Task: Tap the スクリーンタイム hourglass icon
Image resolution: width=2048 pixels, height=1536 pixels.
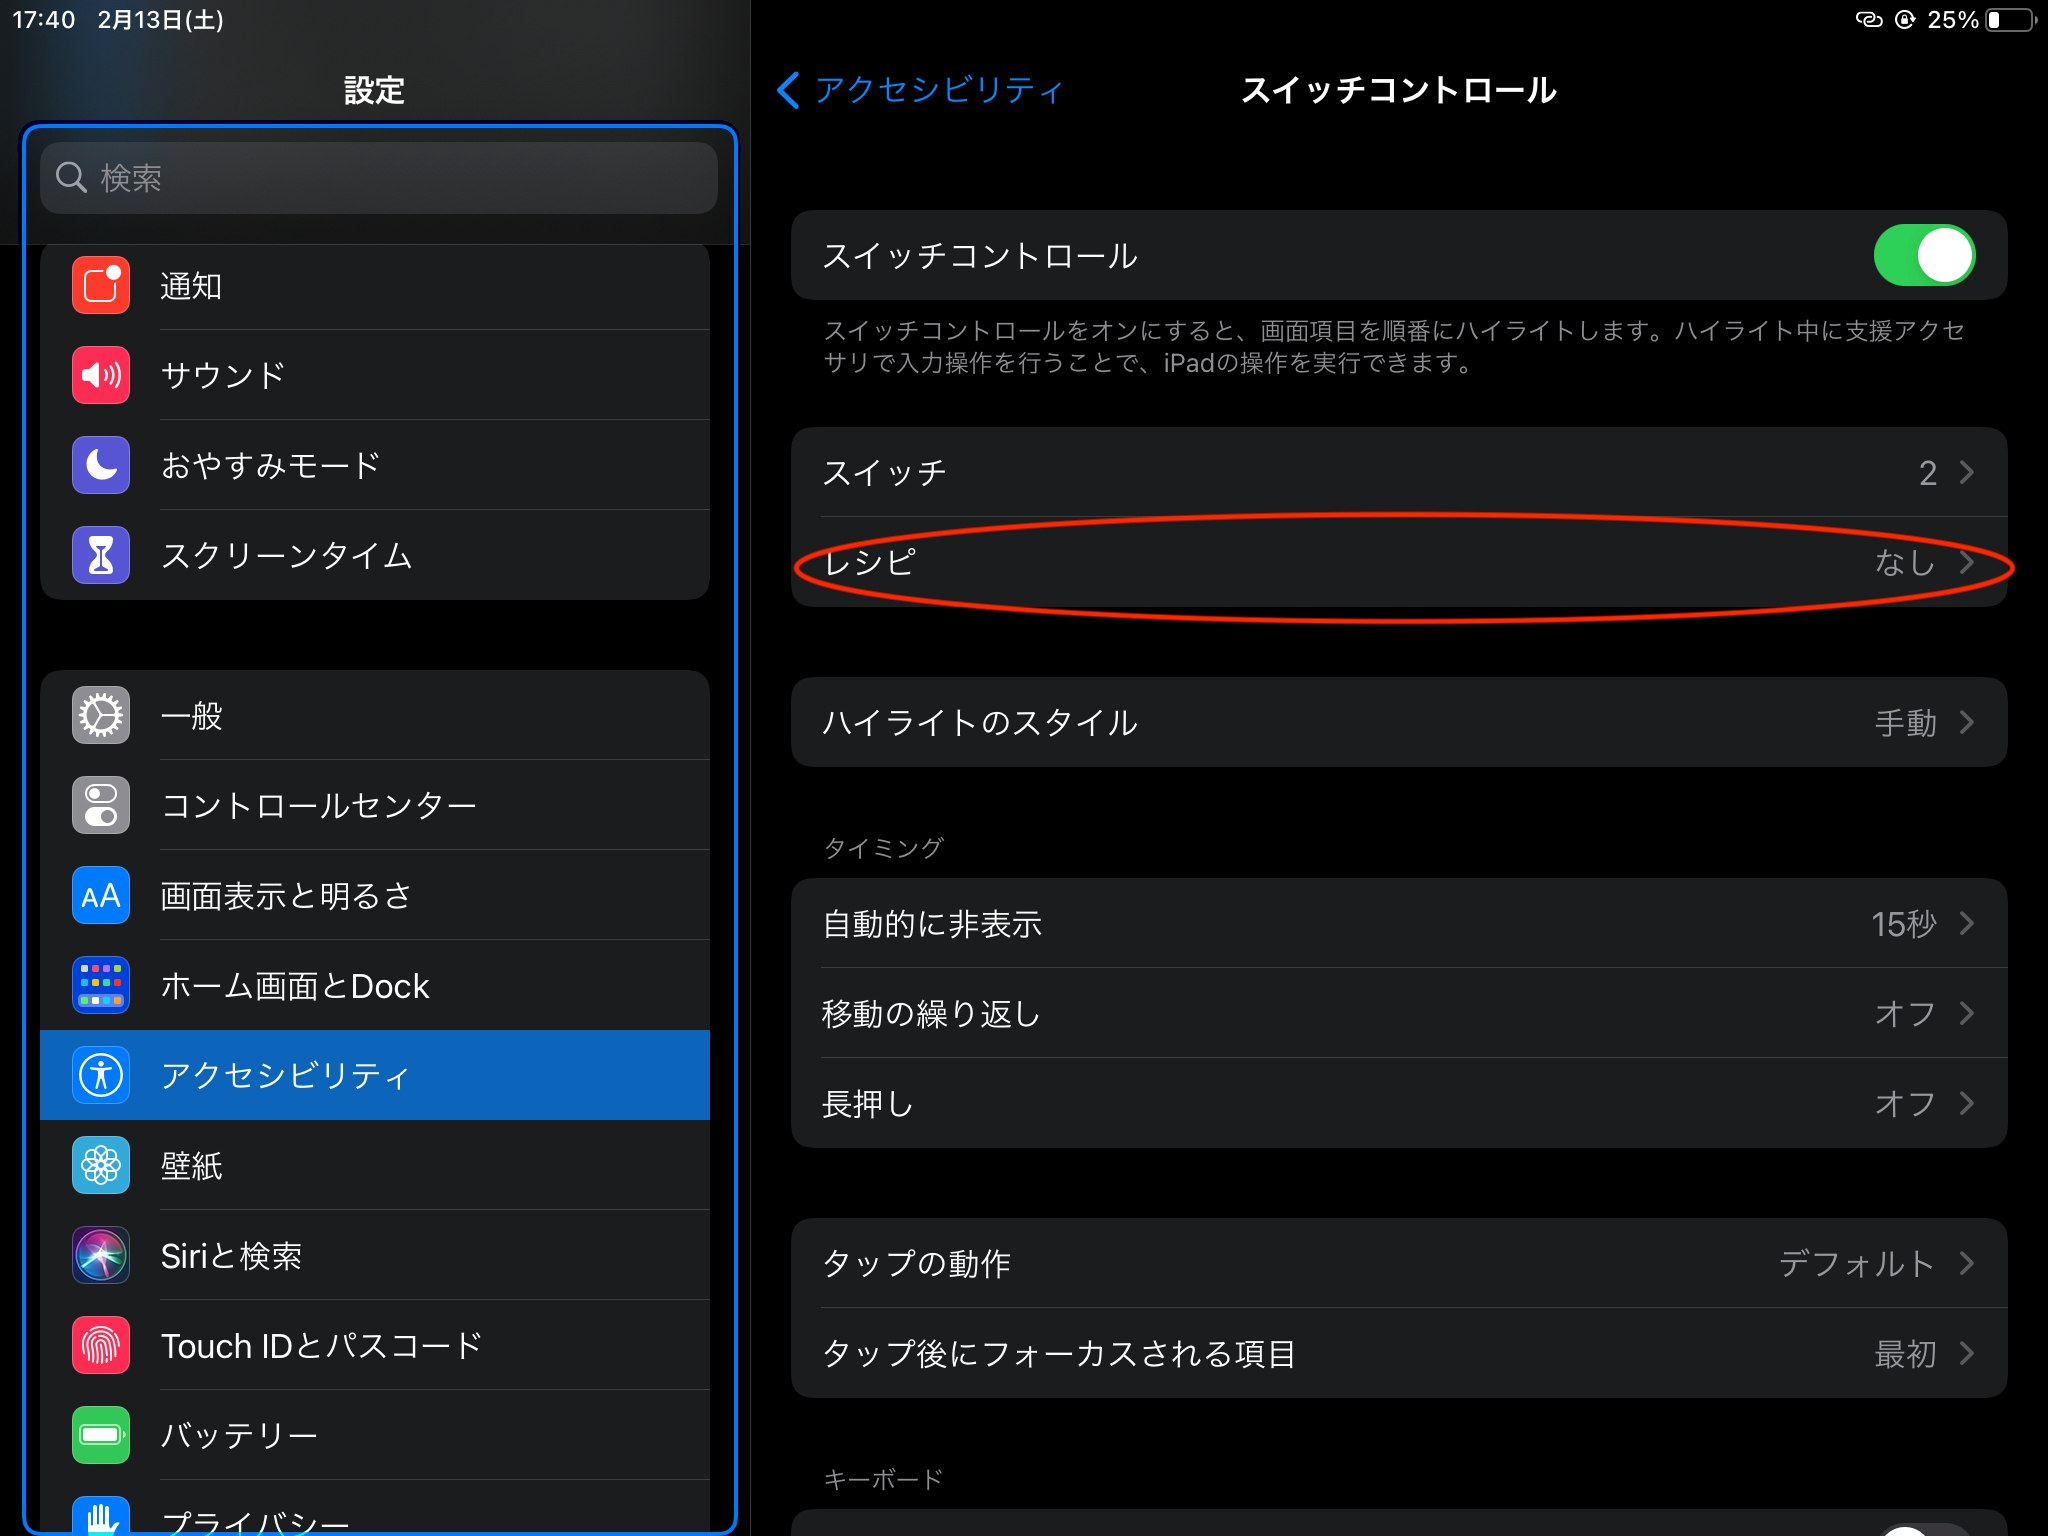Action: 100,556
